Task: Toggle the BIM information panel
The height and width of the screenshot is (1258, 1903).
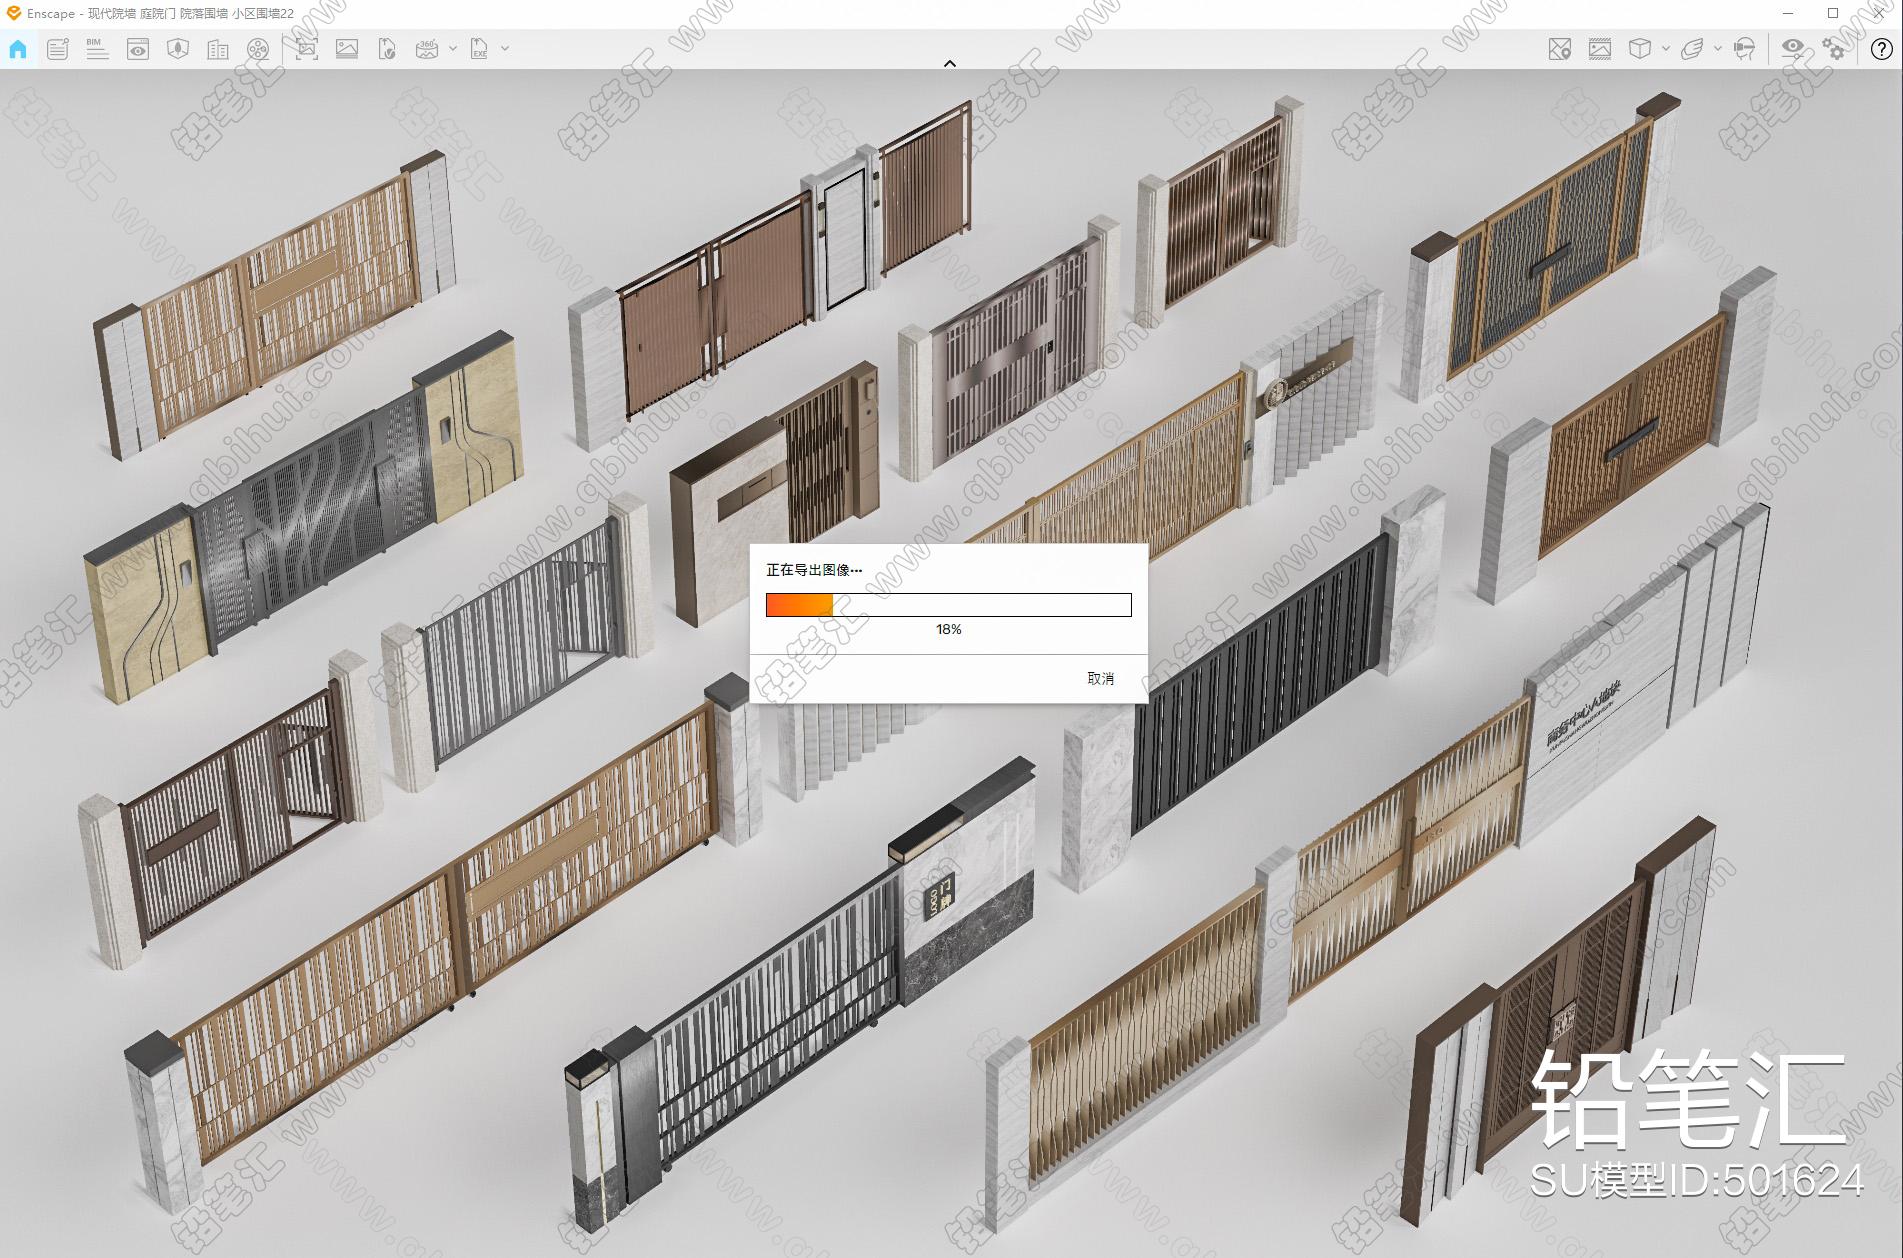Action: [97, 48]
